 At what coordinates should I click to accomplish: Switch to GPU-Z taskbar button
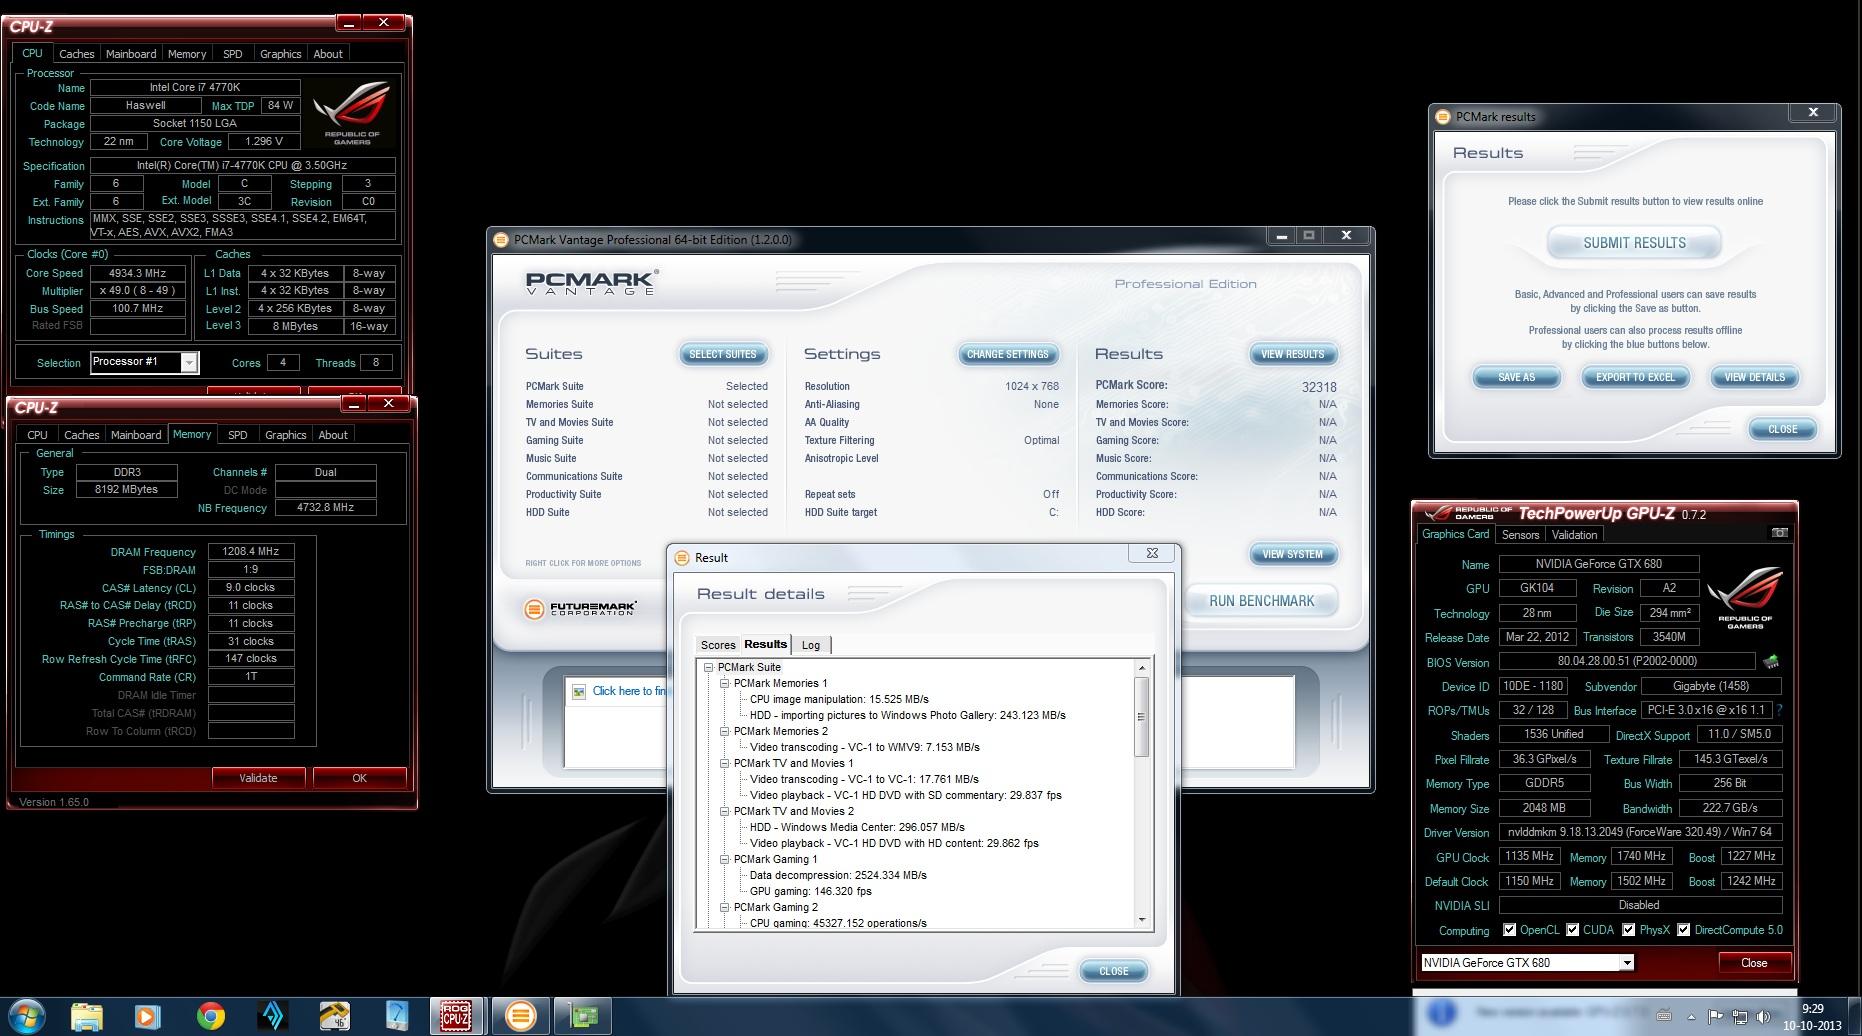click(x=581, y=1016)
